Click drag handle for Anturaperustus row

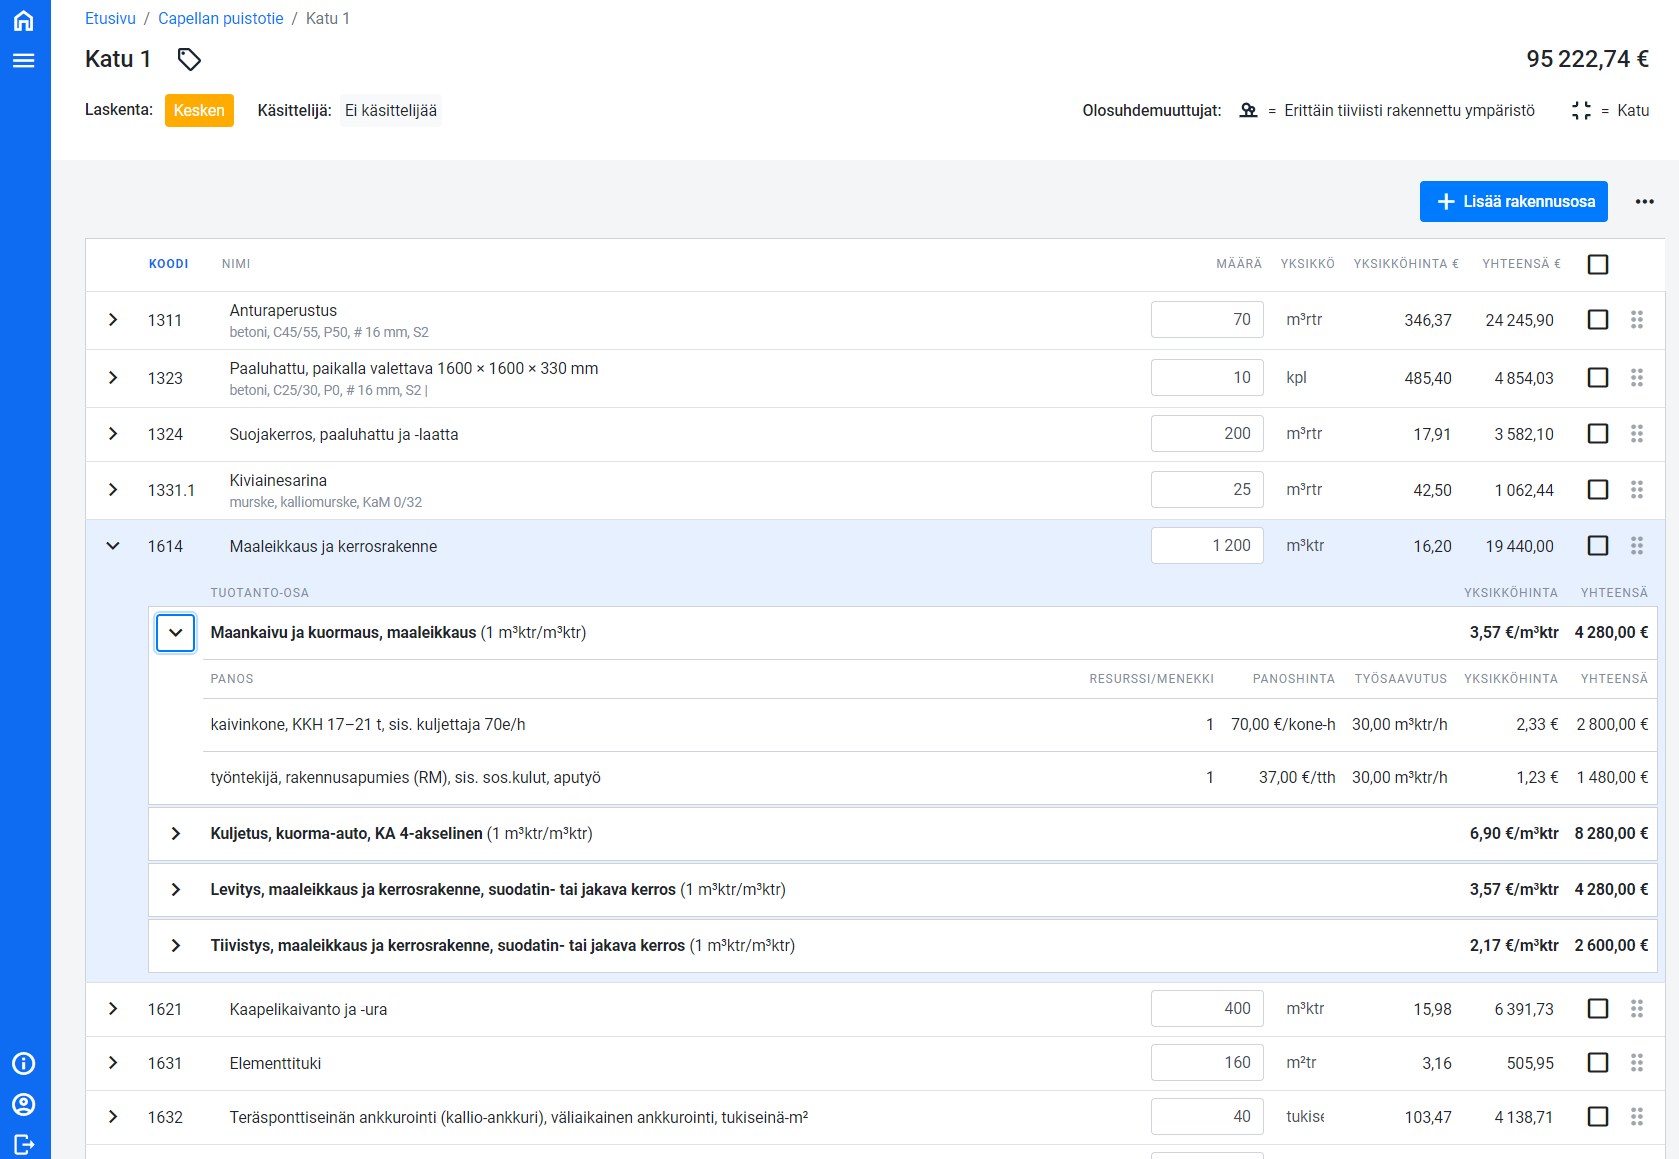(x=1636, y=320)
